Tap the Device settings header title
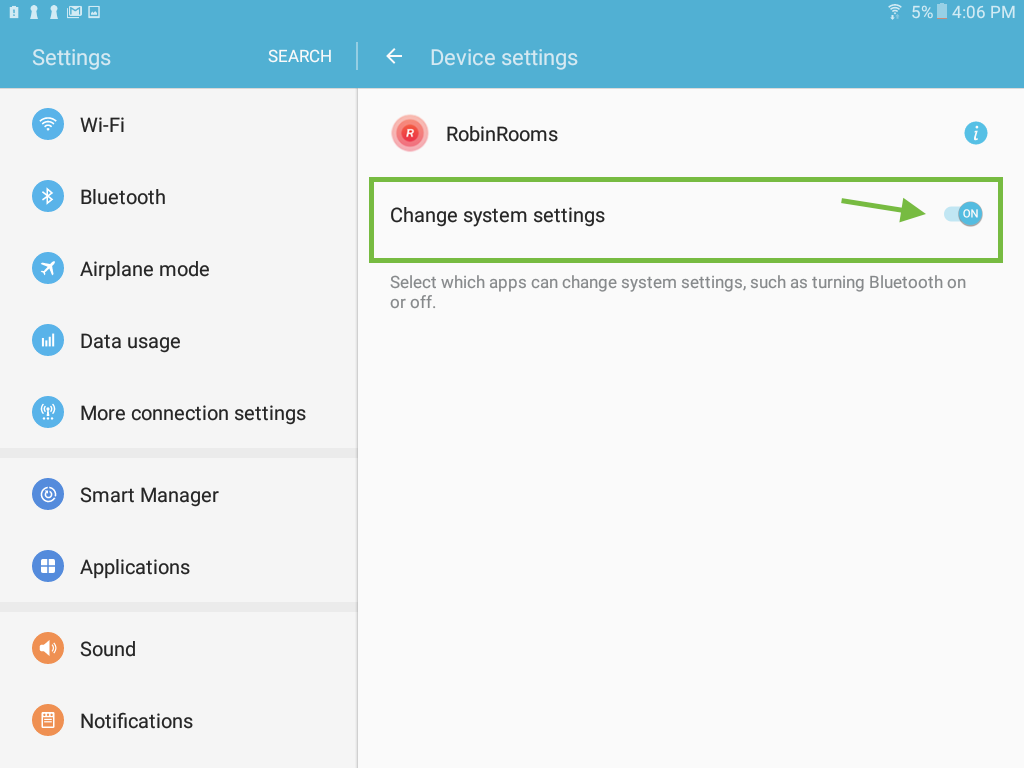 (x=504, y=57)
